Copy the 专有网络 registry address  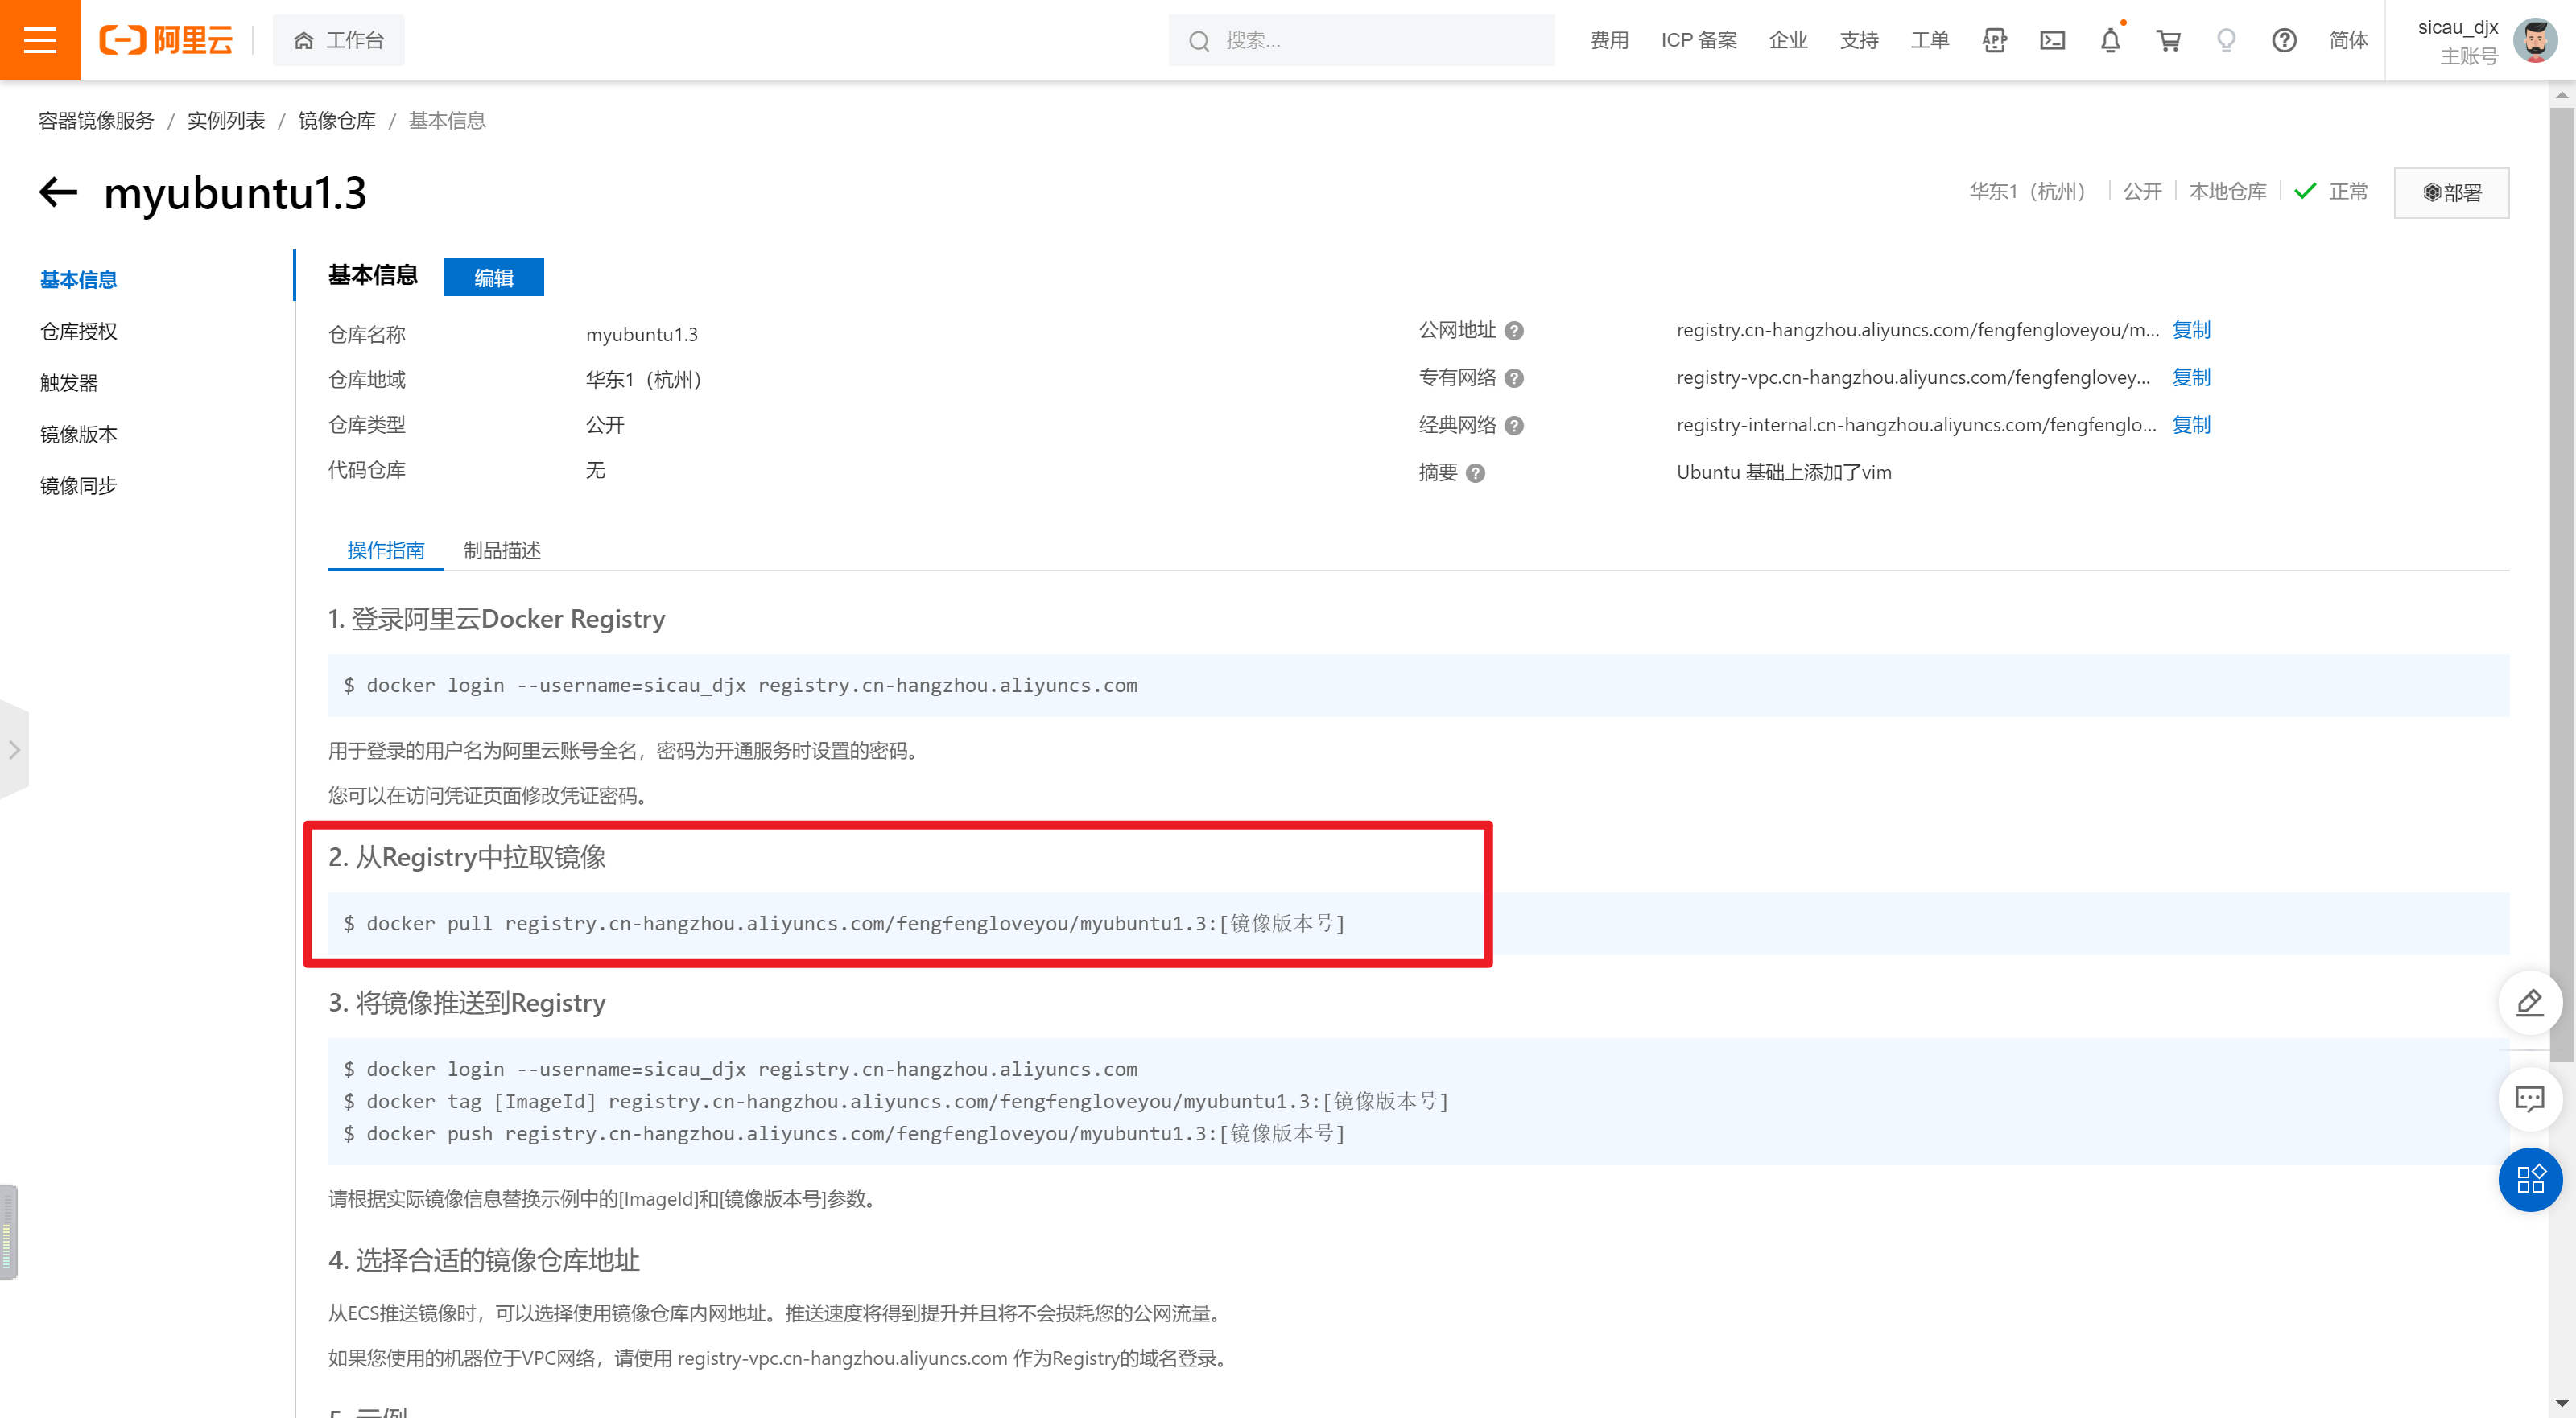(x=2191, y=377)
